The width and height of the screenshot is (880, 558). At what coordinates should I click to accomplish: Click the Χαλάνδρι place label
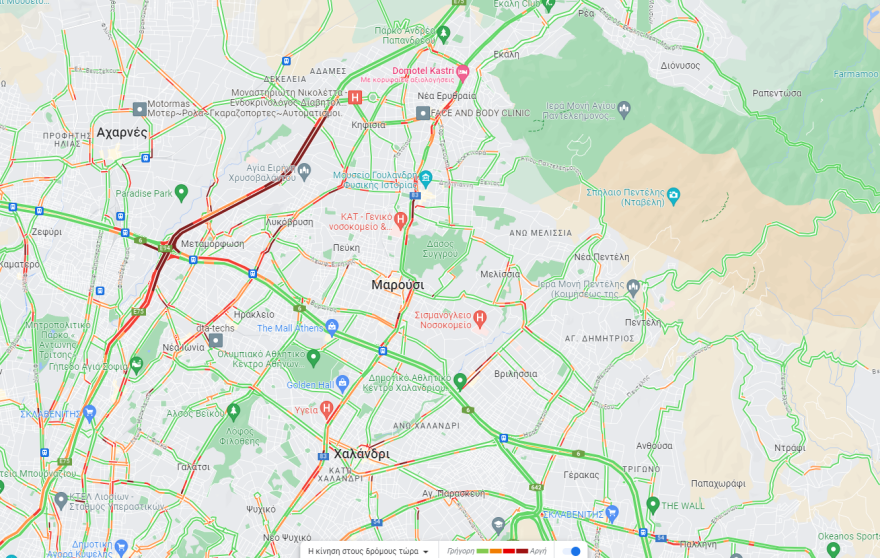[361, 454]
